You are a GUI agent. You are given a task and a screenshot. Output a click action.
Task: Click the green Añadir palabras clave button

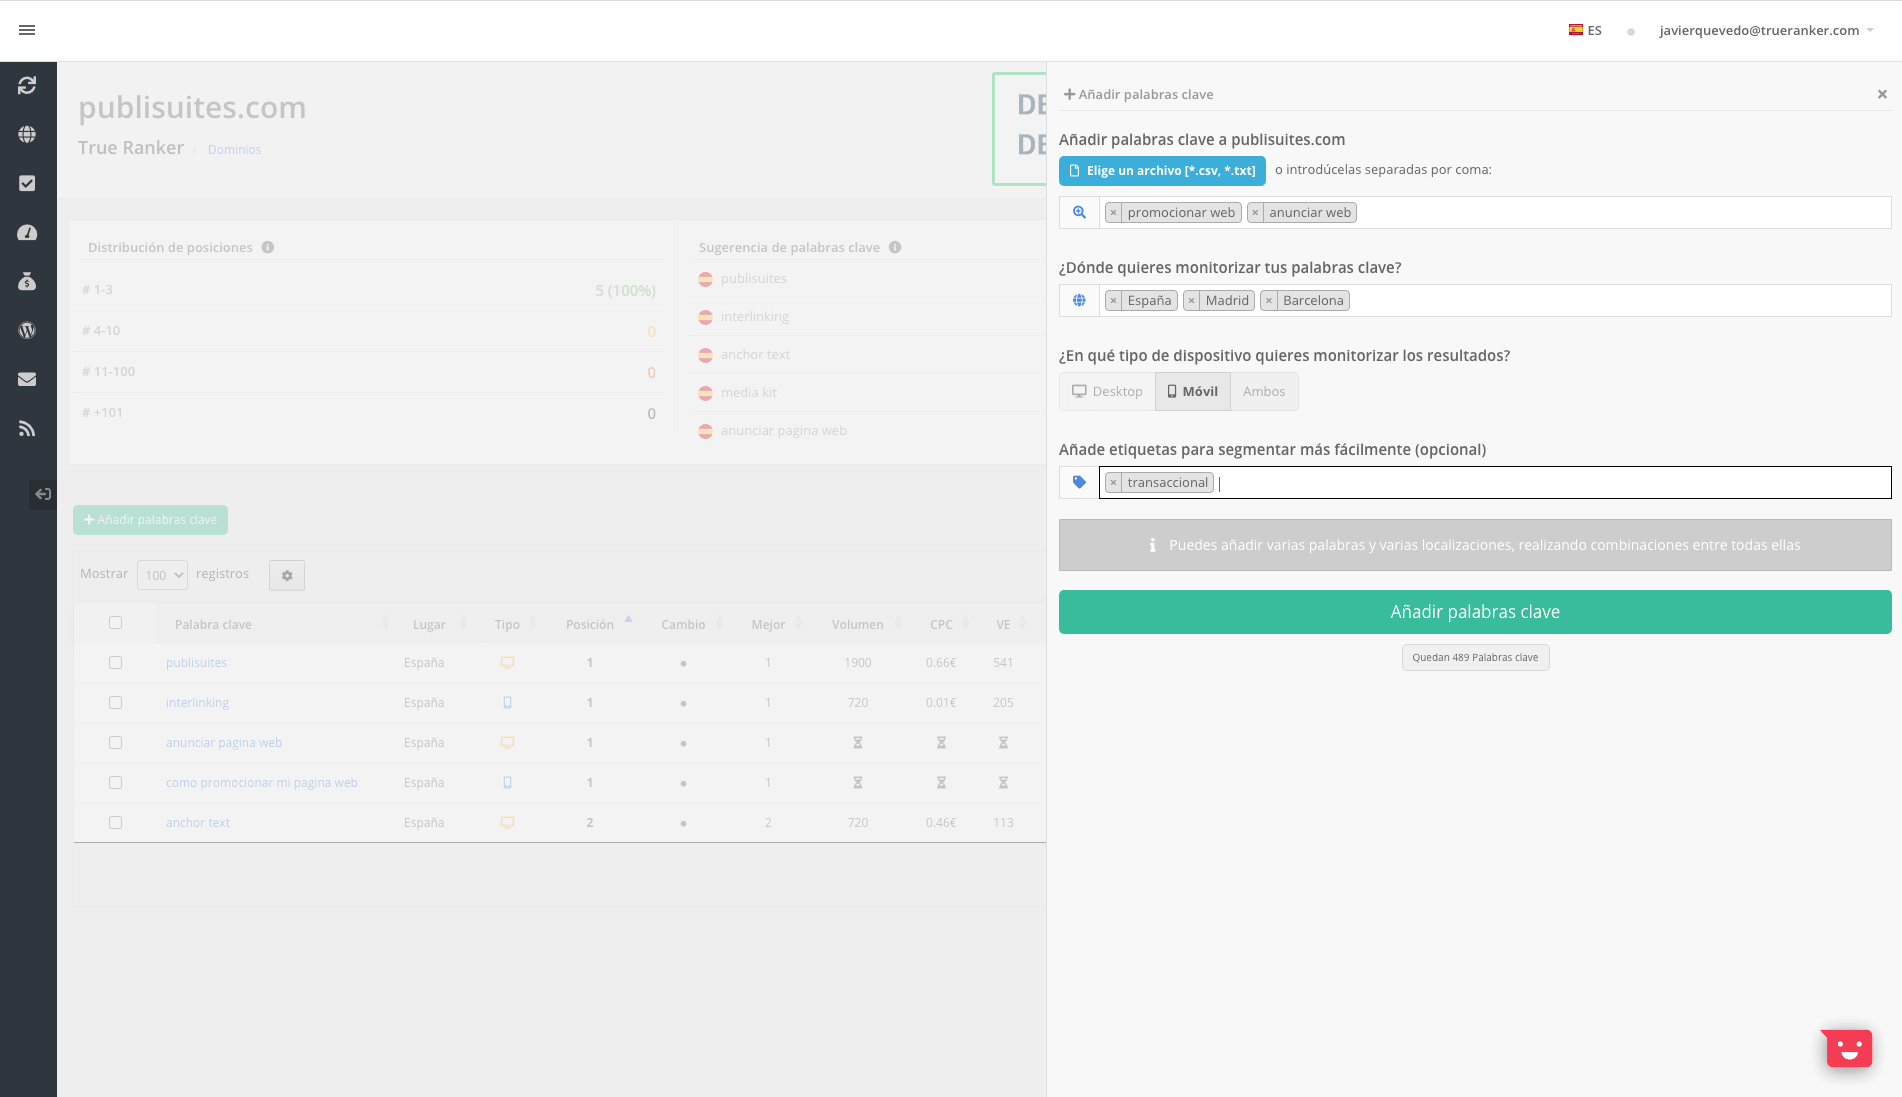(1475, 611)
